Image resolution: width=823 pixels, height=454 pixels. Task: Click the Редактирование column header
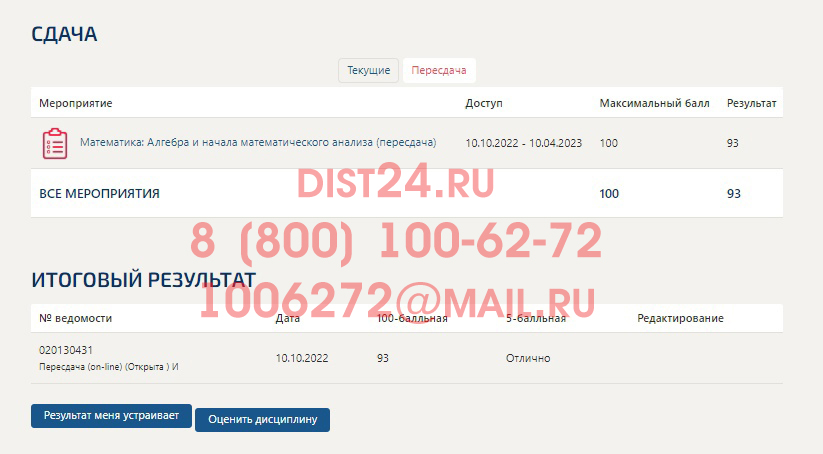coord(680,318)
